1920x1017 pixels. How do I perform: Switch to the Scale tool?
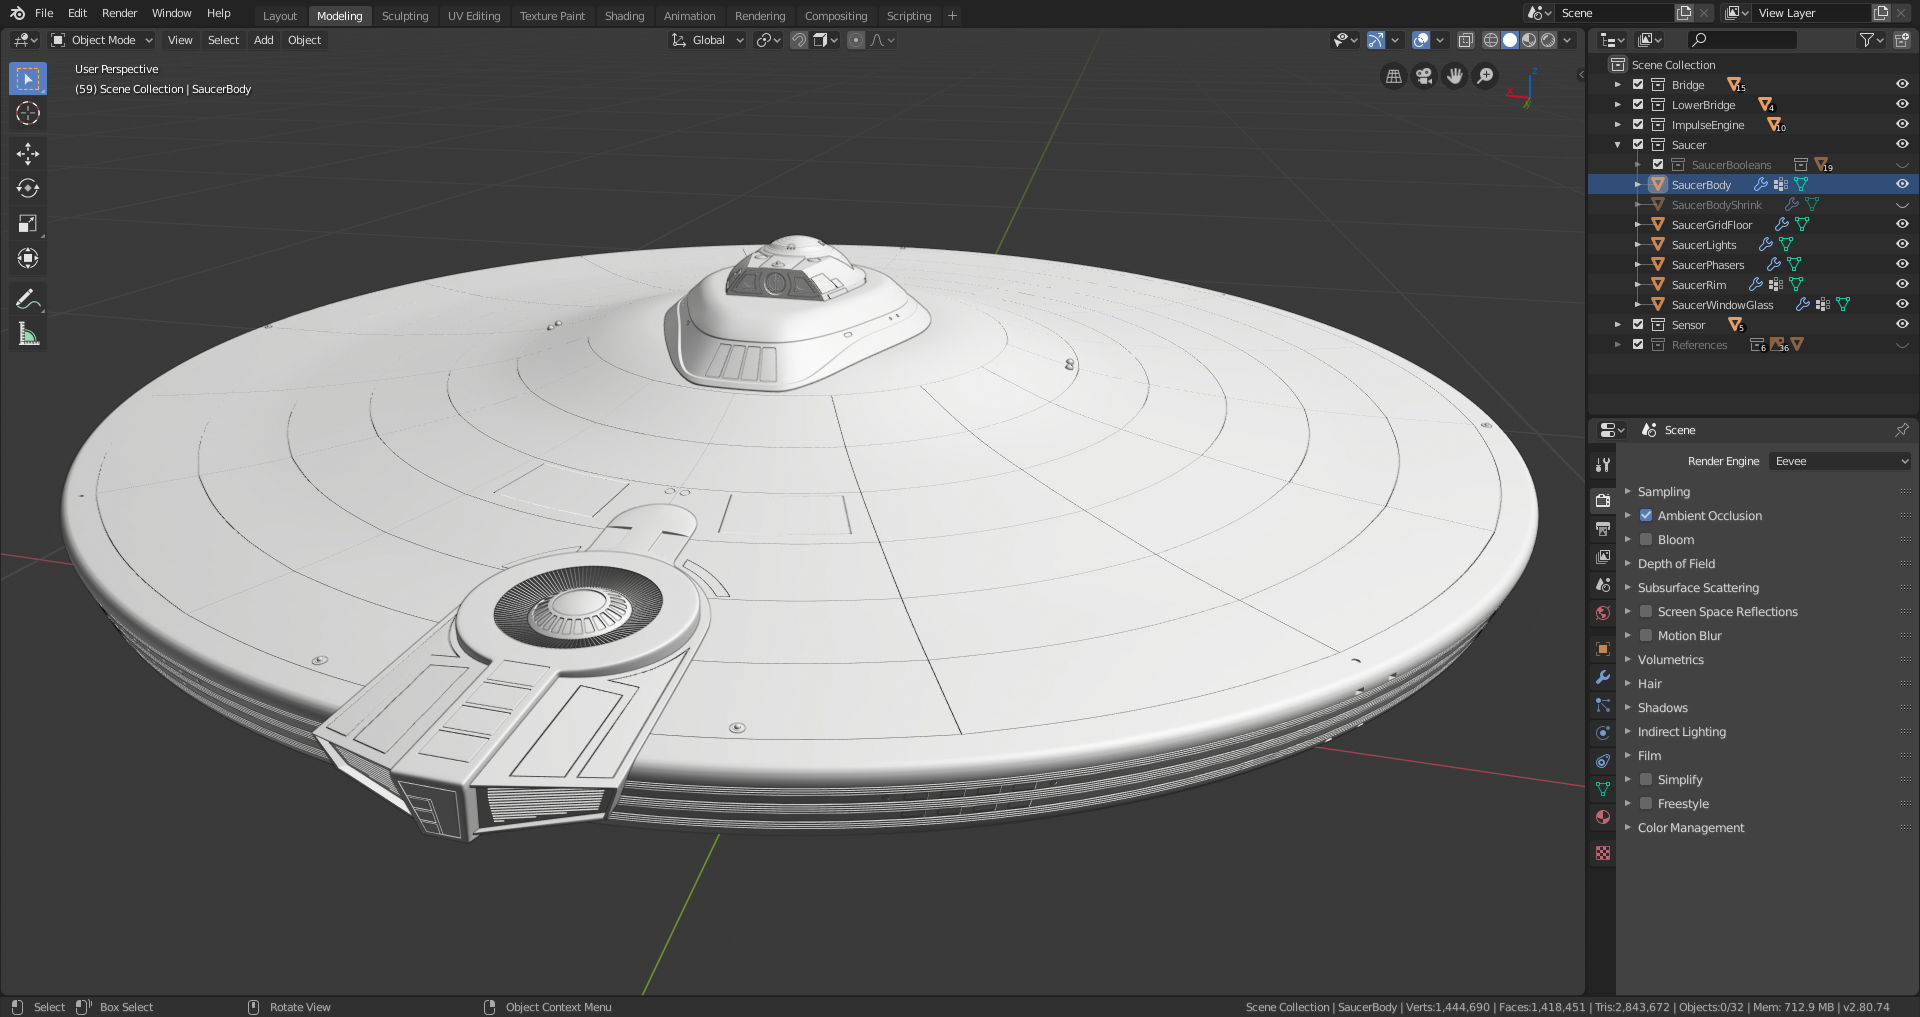pyautogui.click(x=28, y=223)
